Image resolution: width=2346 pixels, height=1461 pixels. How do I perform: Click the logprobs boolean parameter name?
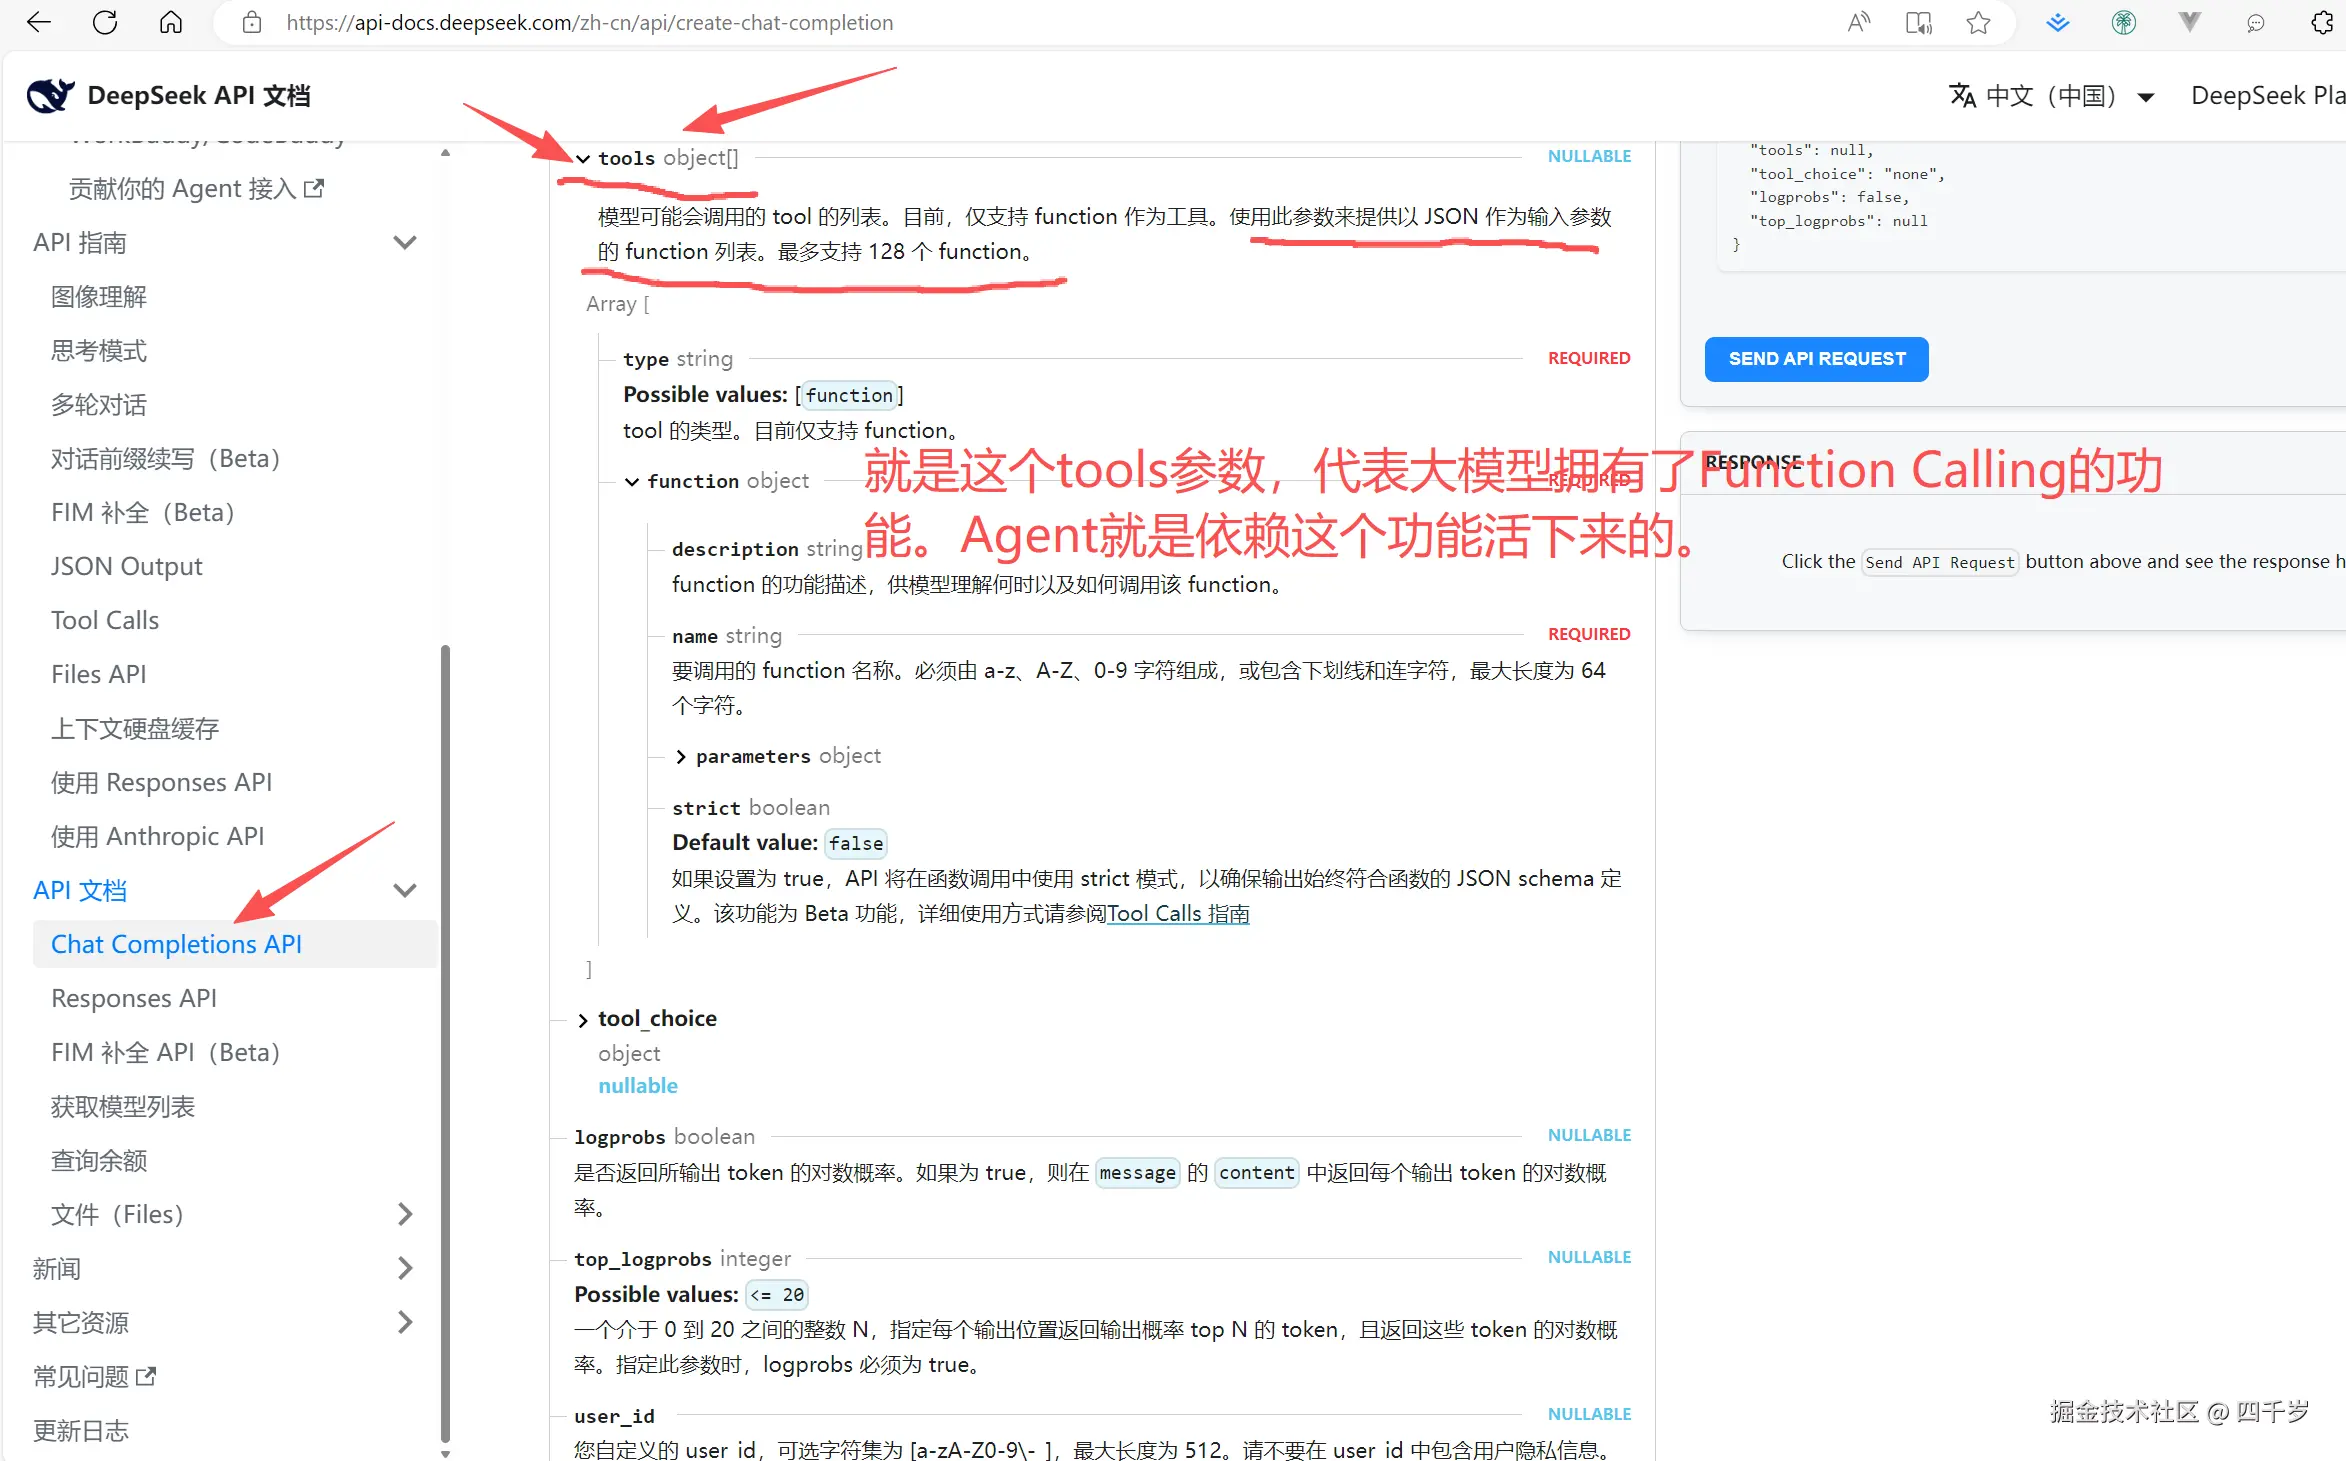click(x=619, y=1136)
